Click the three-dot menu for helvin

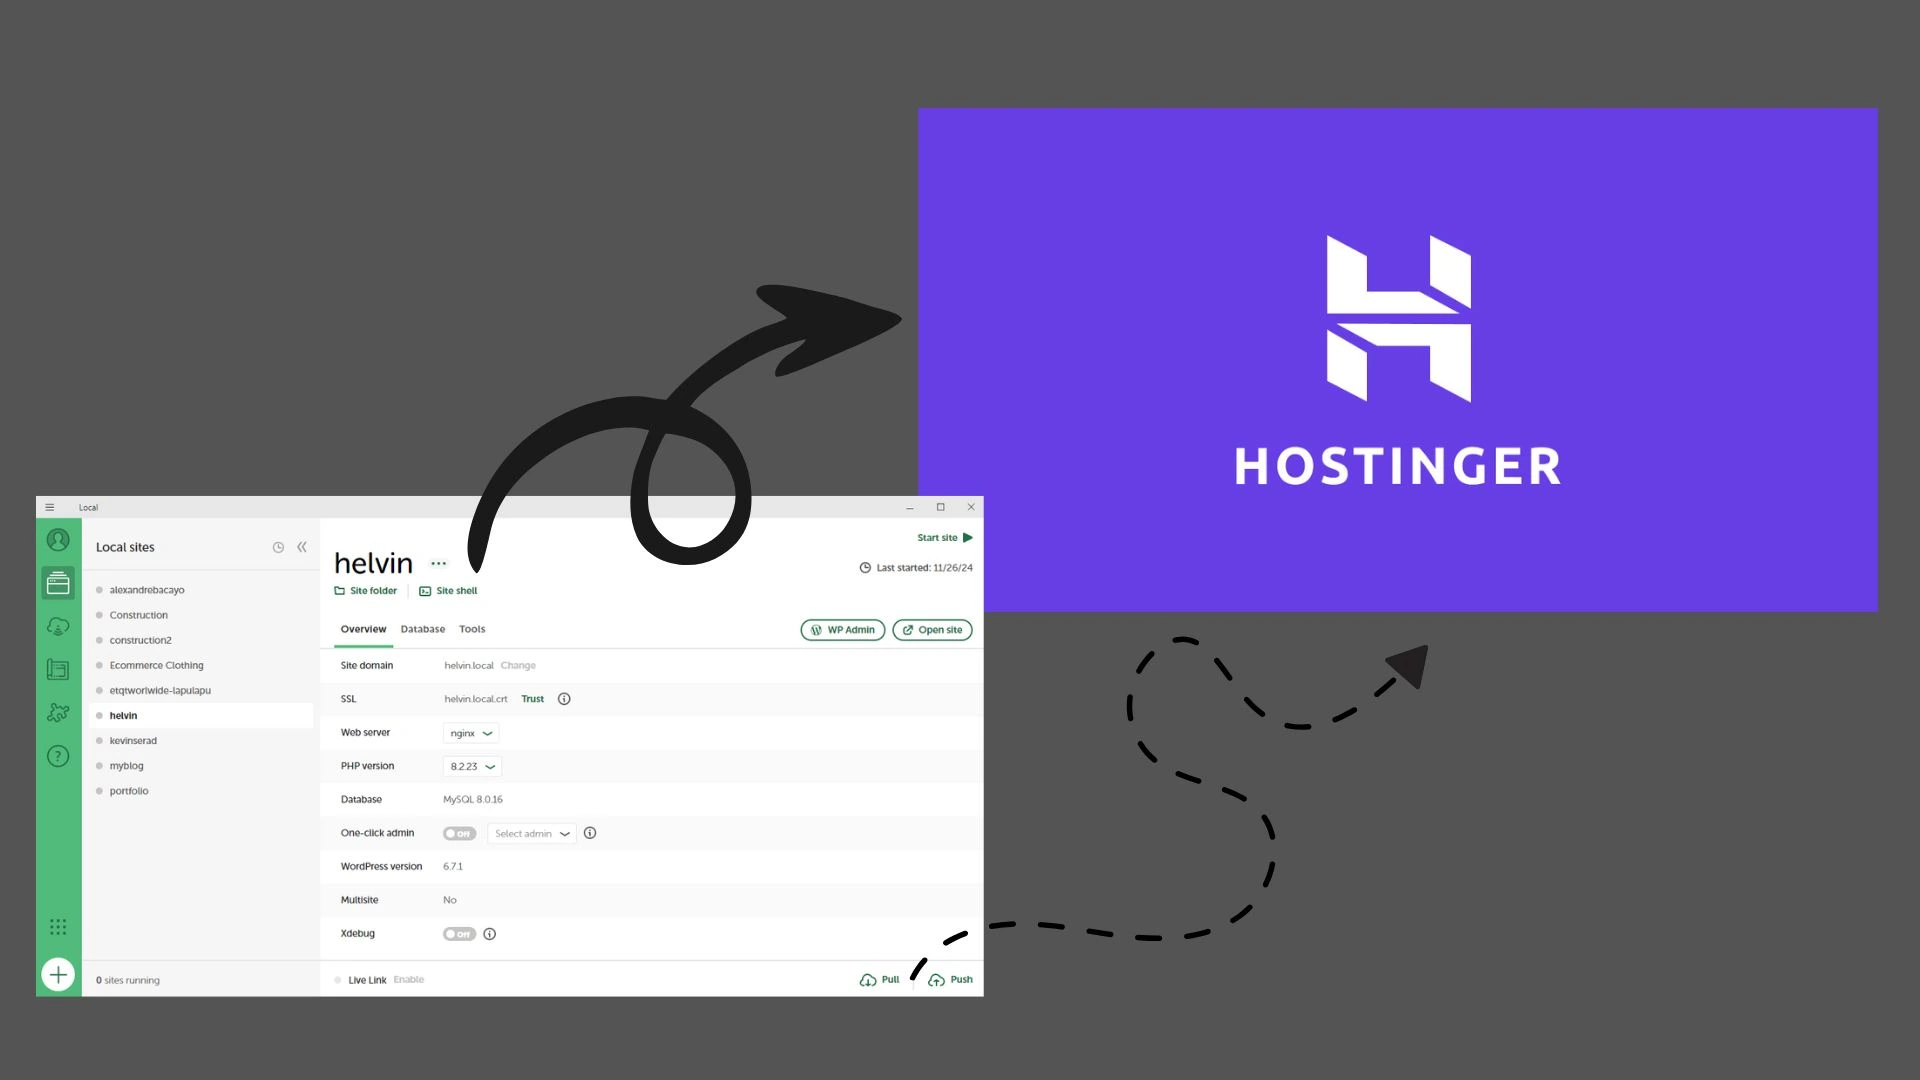439,563
